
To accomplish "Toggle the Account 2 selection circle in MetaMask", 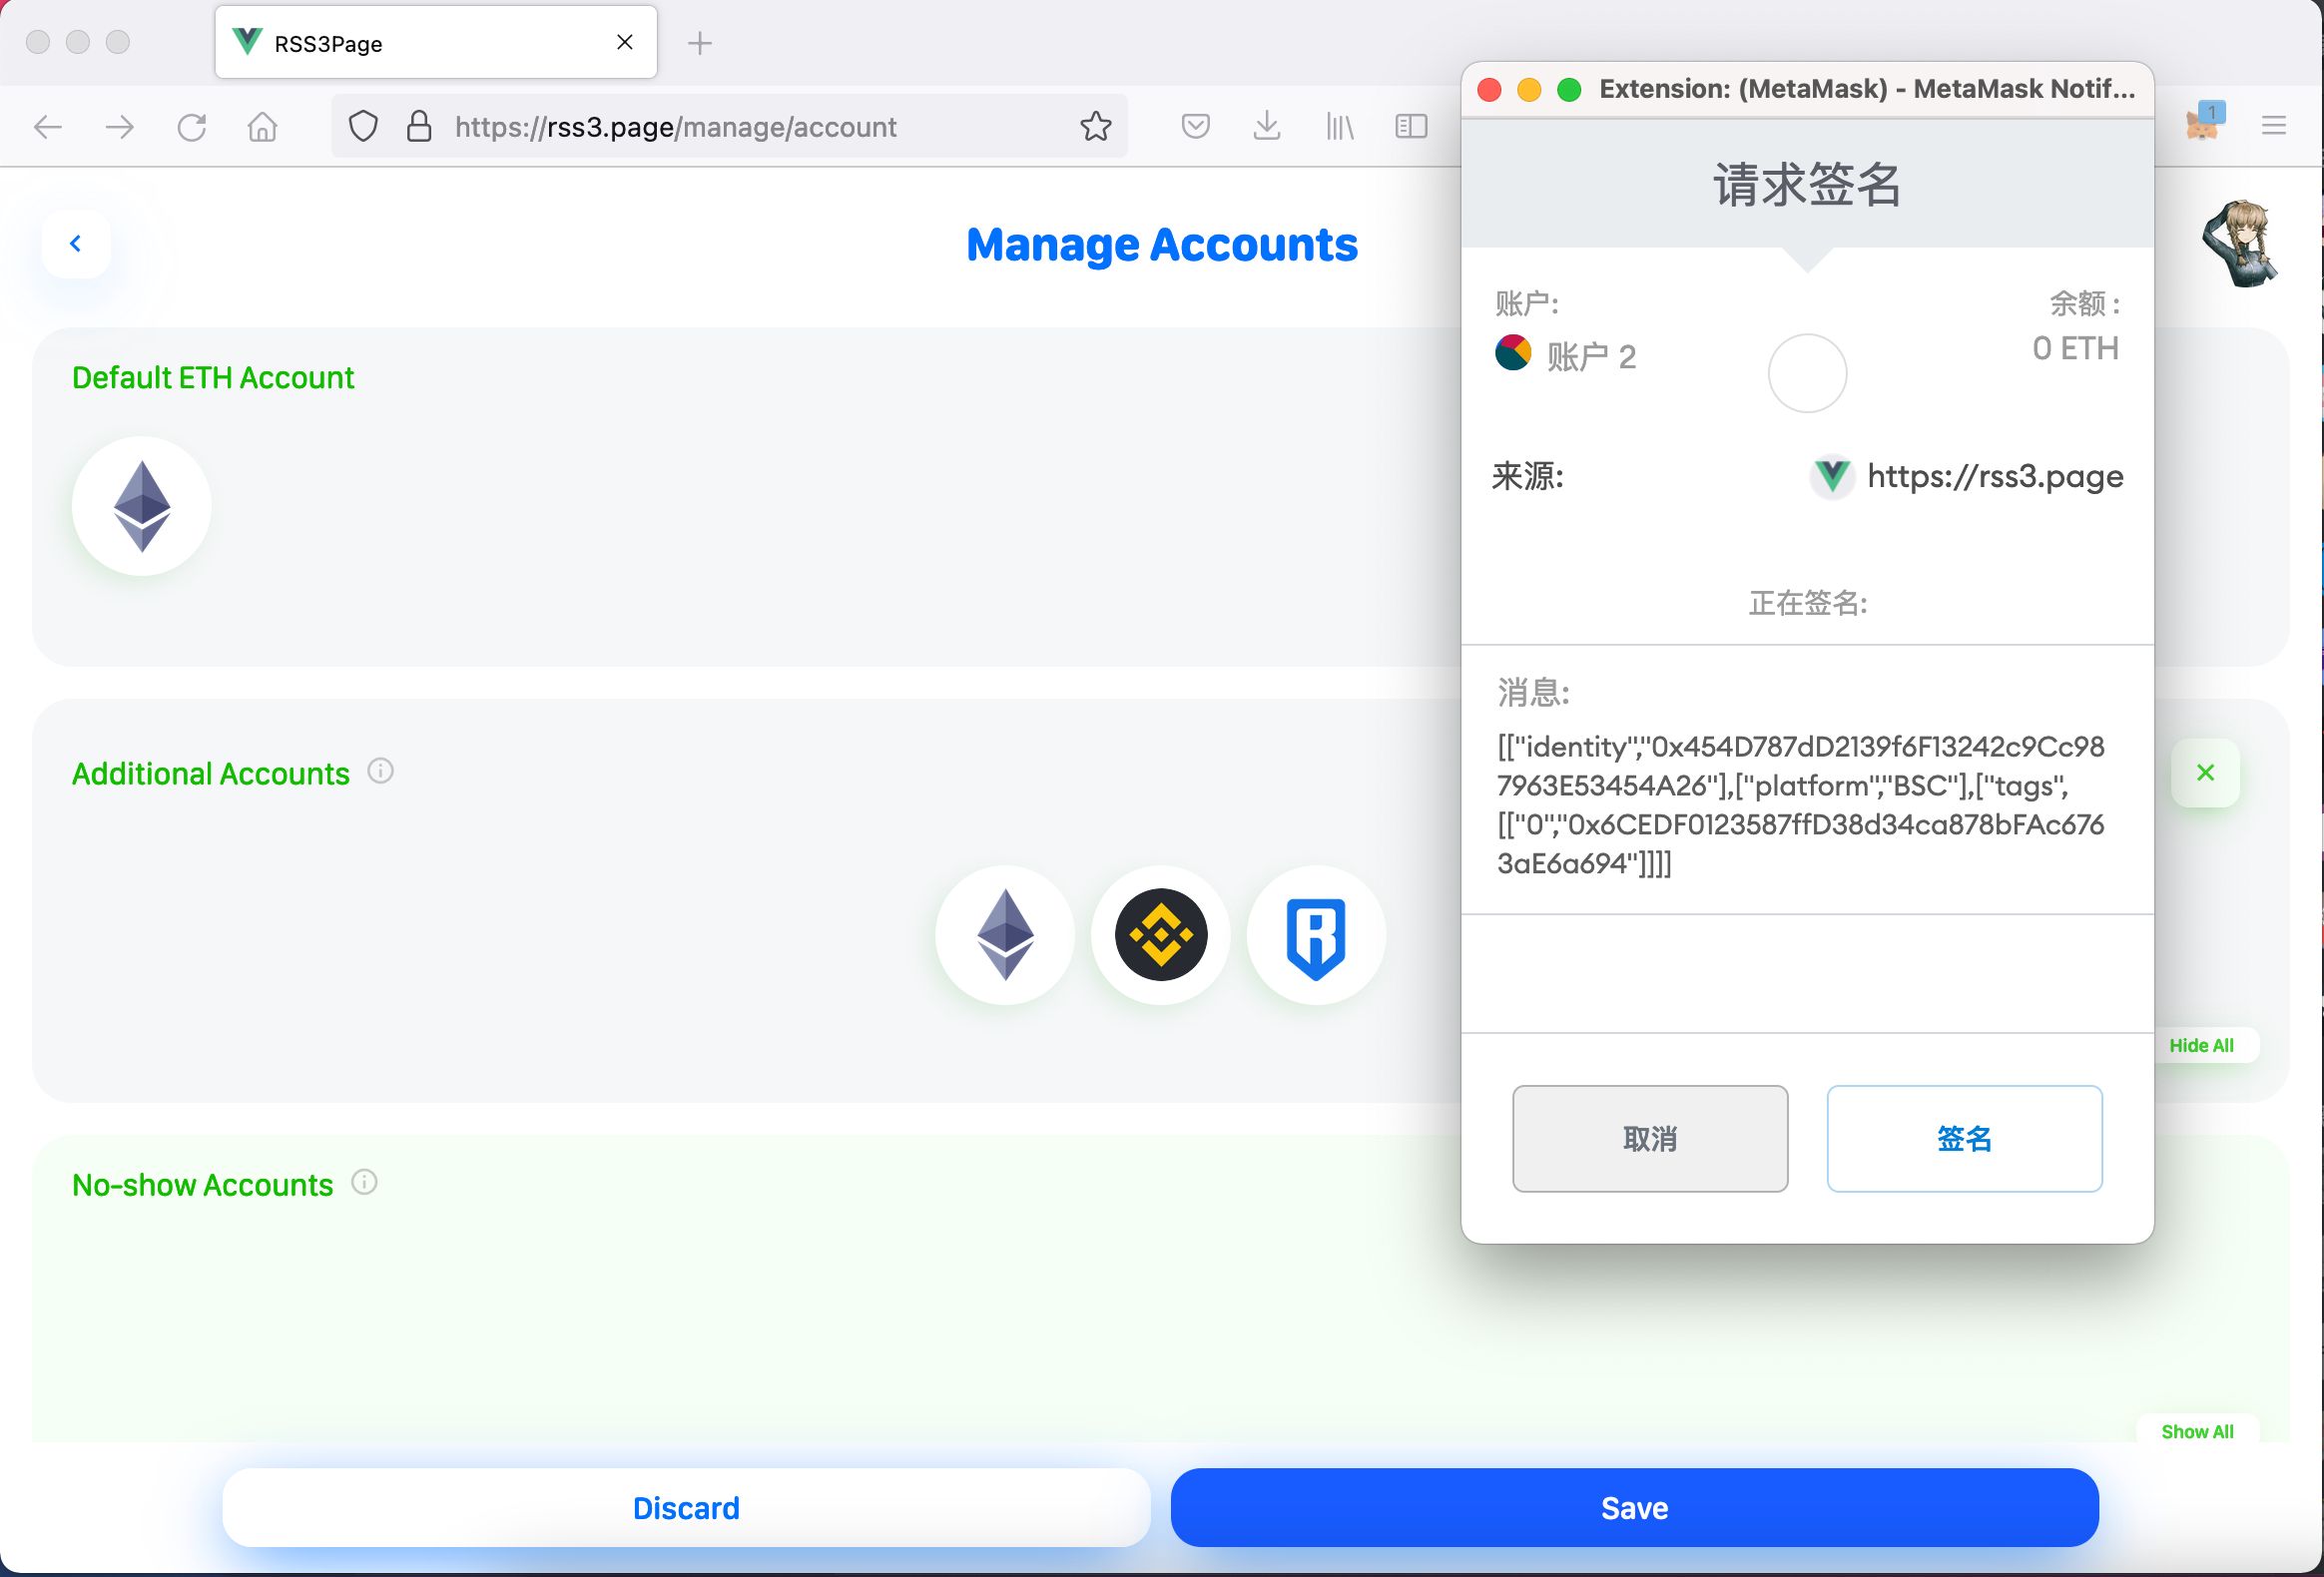I will (x=1808, y=371).
